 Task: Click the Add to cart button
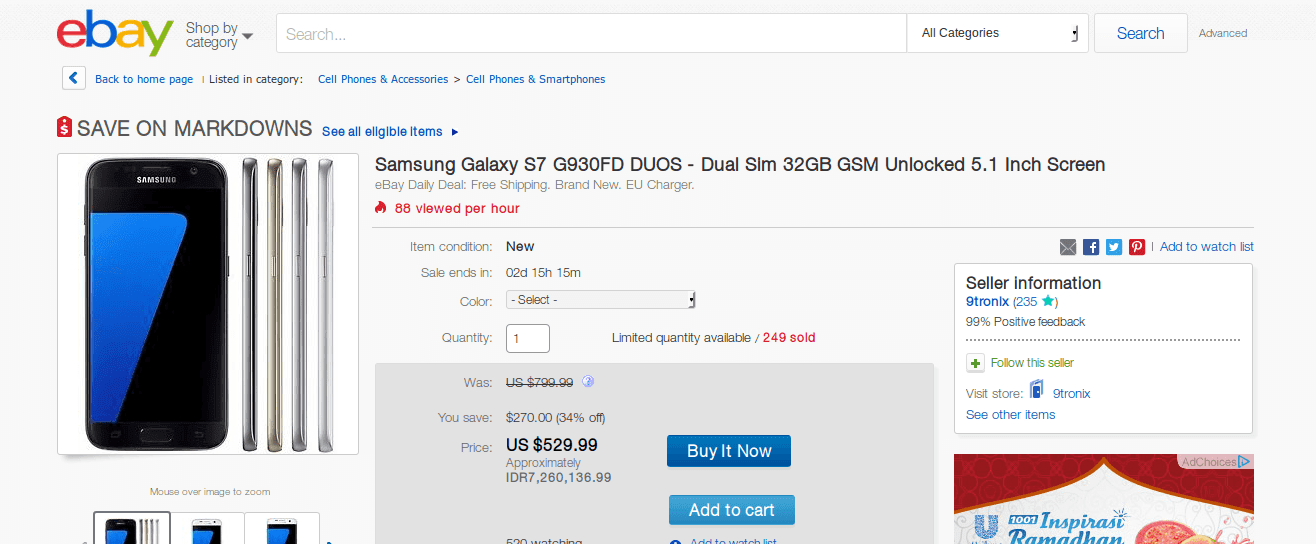(731, 510)
